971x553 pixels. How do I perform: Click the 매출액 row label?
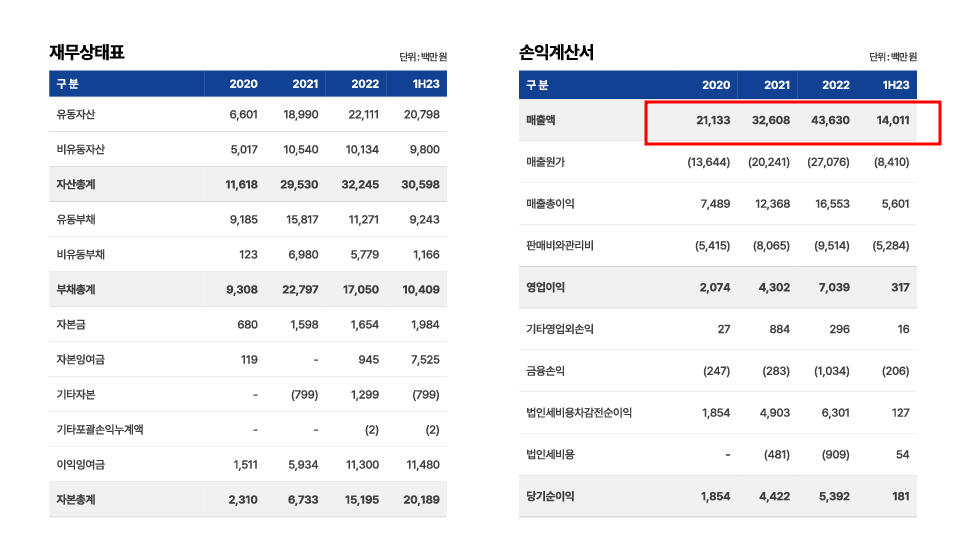[541, 120]
